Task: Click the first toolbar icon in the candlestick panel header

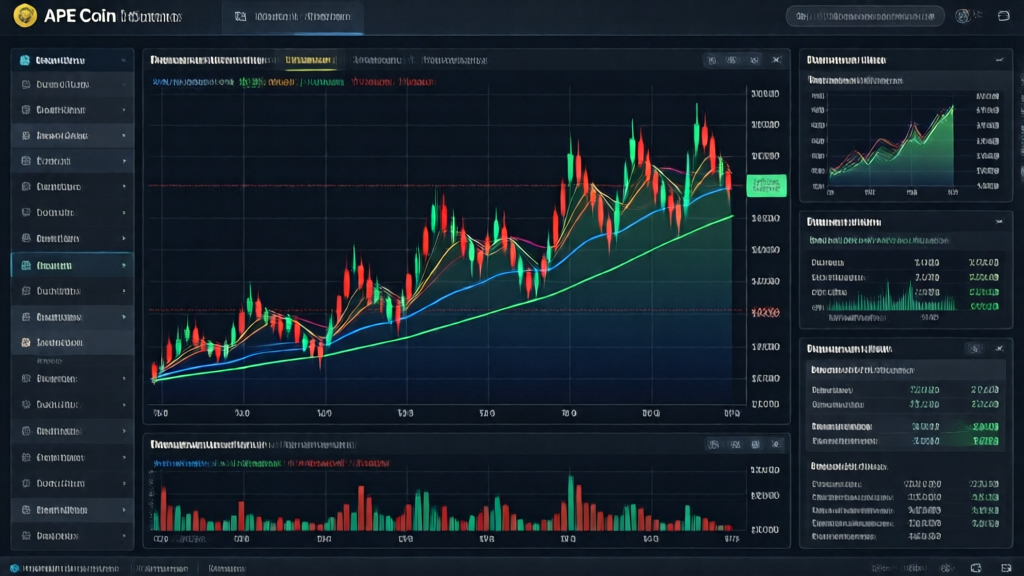Action: click(x=712, y=60)
